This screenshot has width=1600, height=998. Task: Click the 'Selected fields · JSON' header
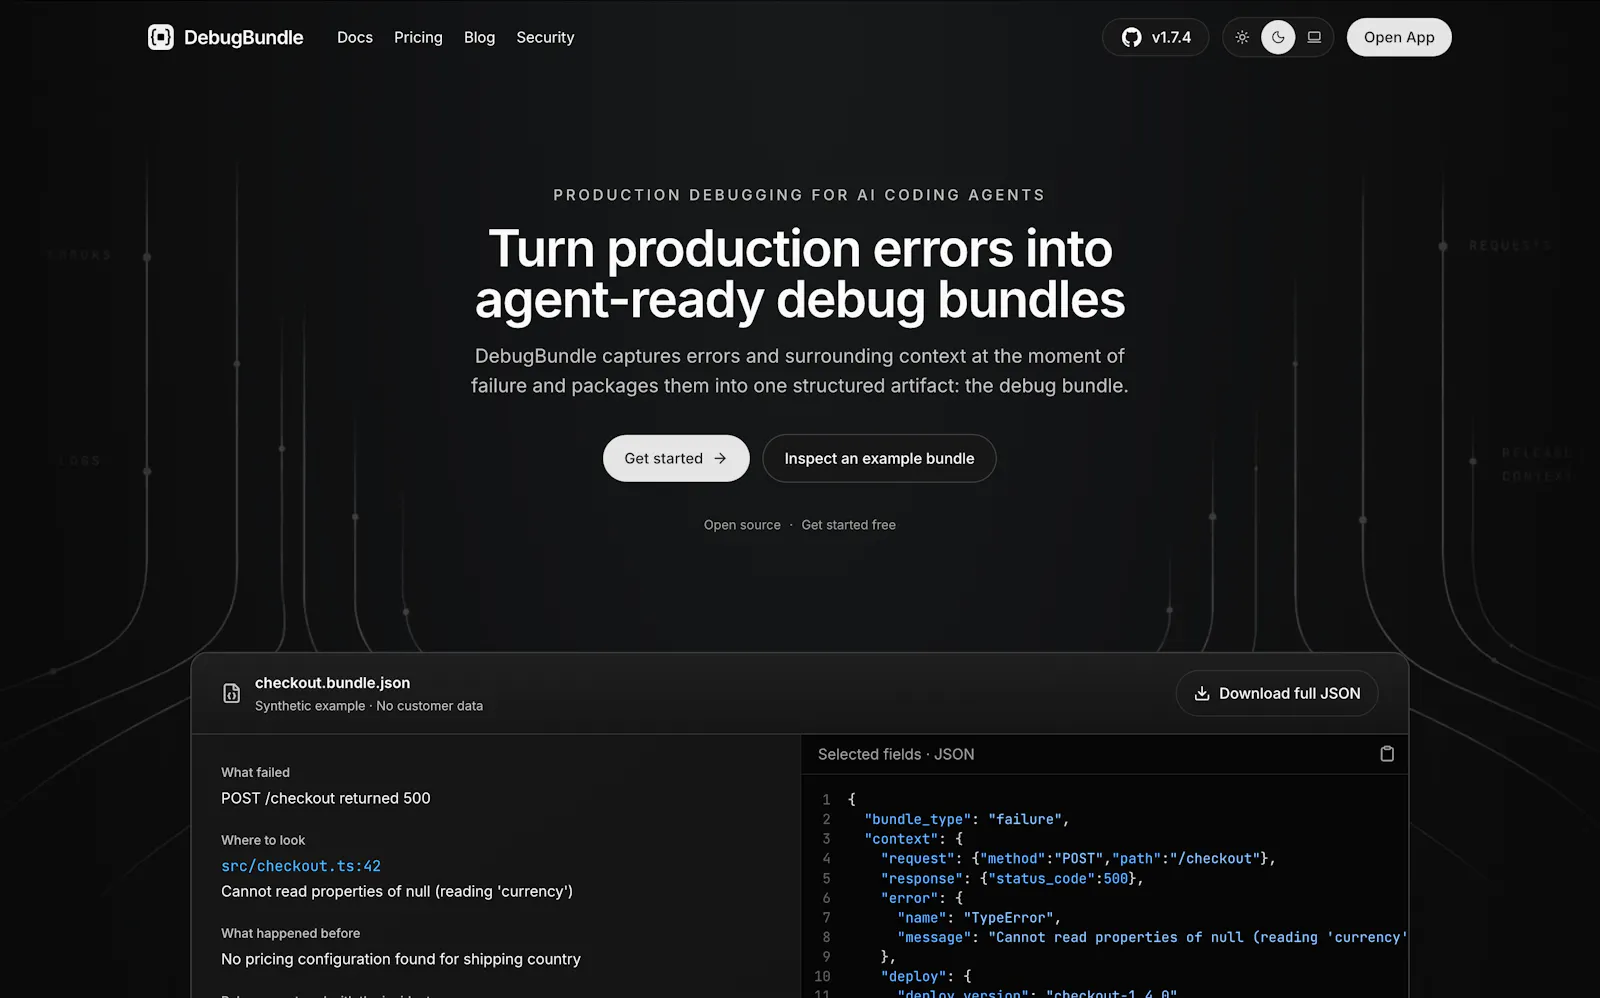click(x=896, y=754)
